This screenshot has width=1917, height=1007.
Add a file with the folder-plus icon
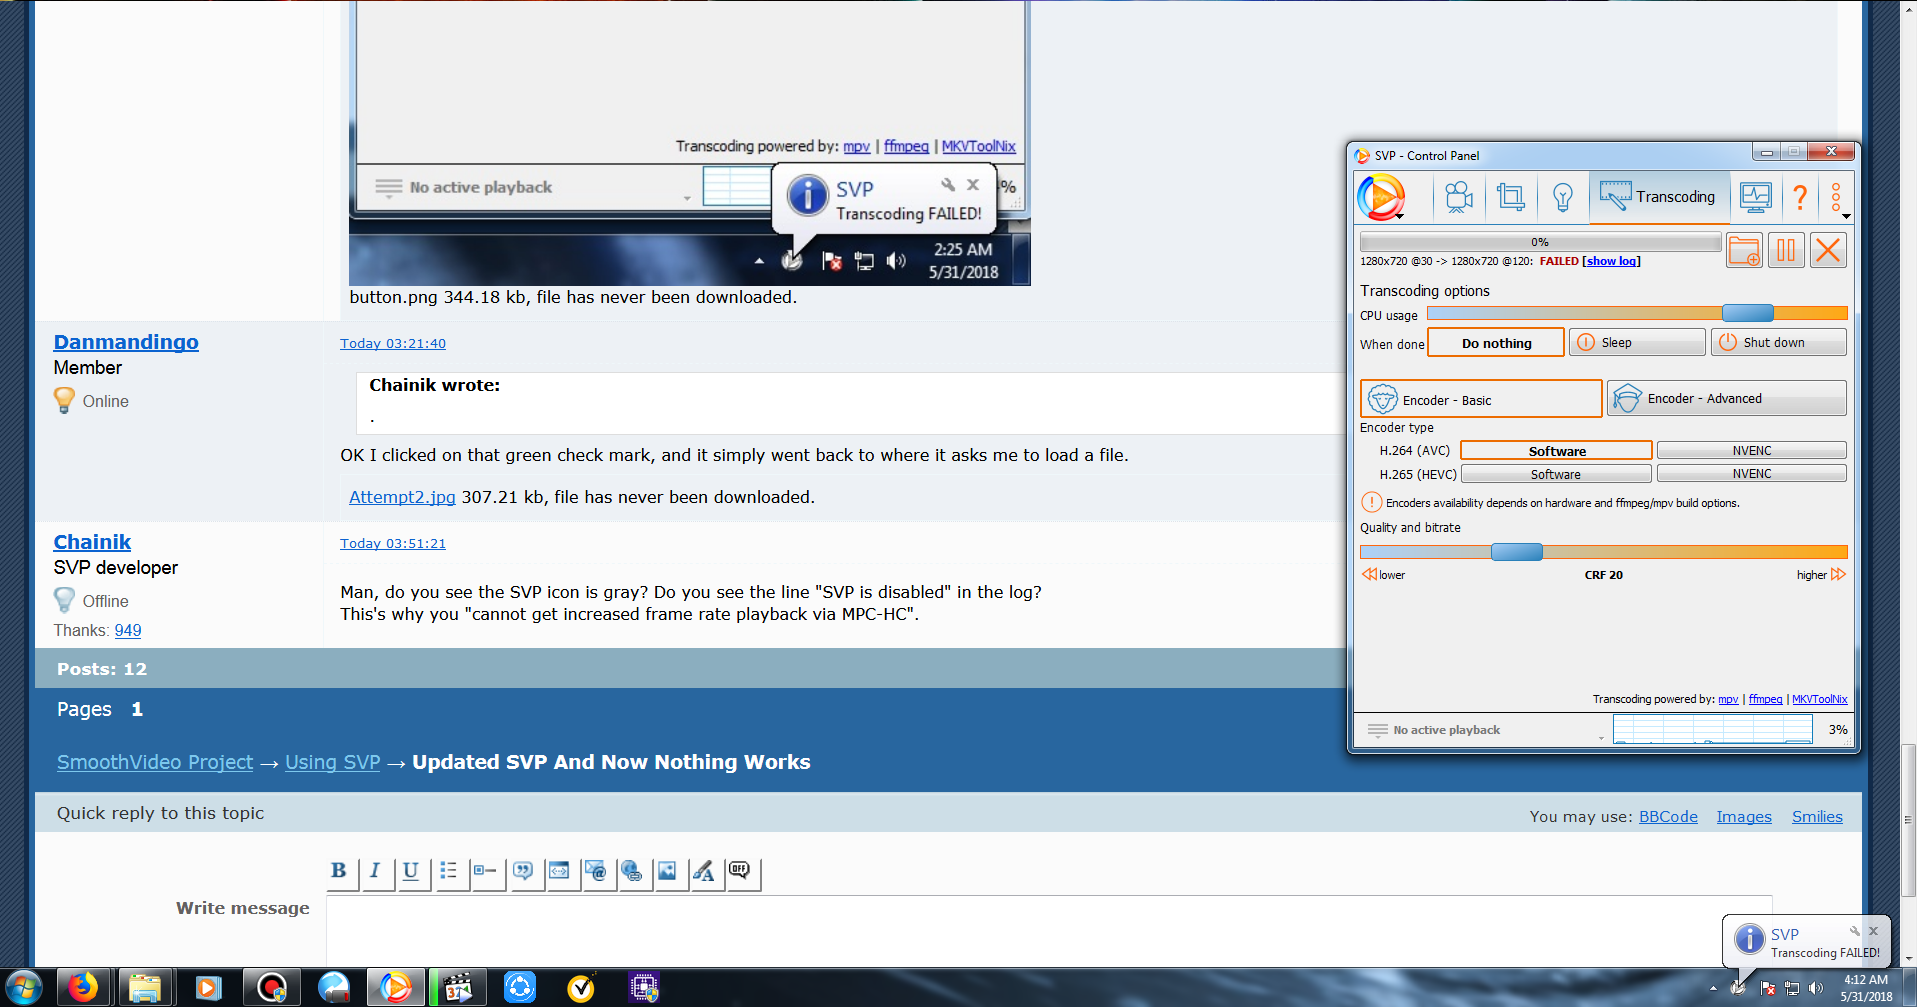coord(1744,250)
